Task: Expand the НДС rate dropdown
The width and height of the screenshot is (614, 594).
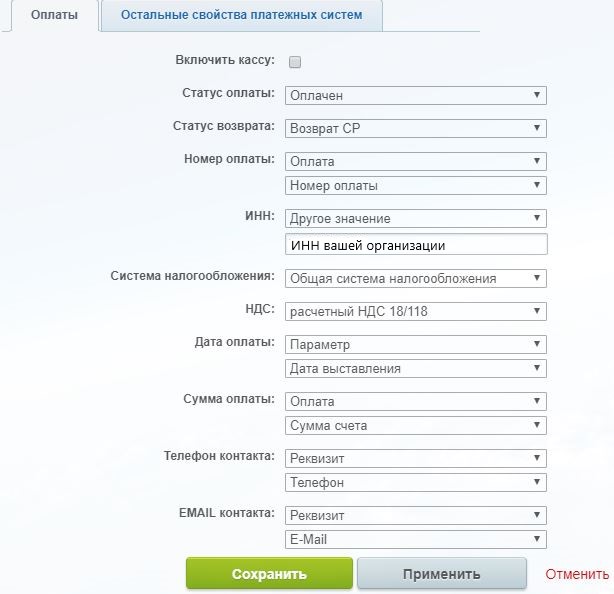Action: (x=416, y=311)
